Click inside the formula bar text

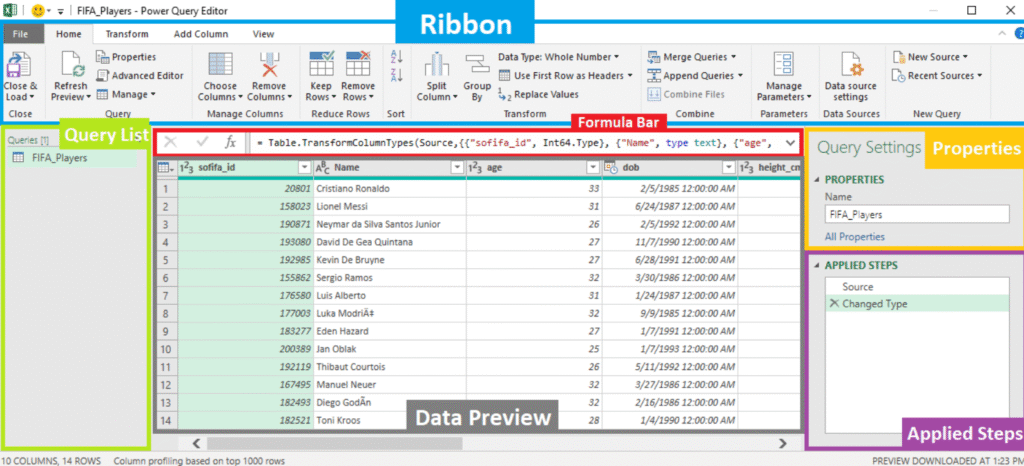516,142
